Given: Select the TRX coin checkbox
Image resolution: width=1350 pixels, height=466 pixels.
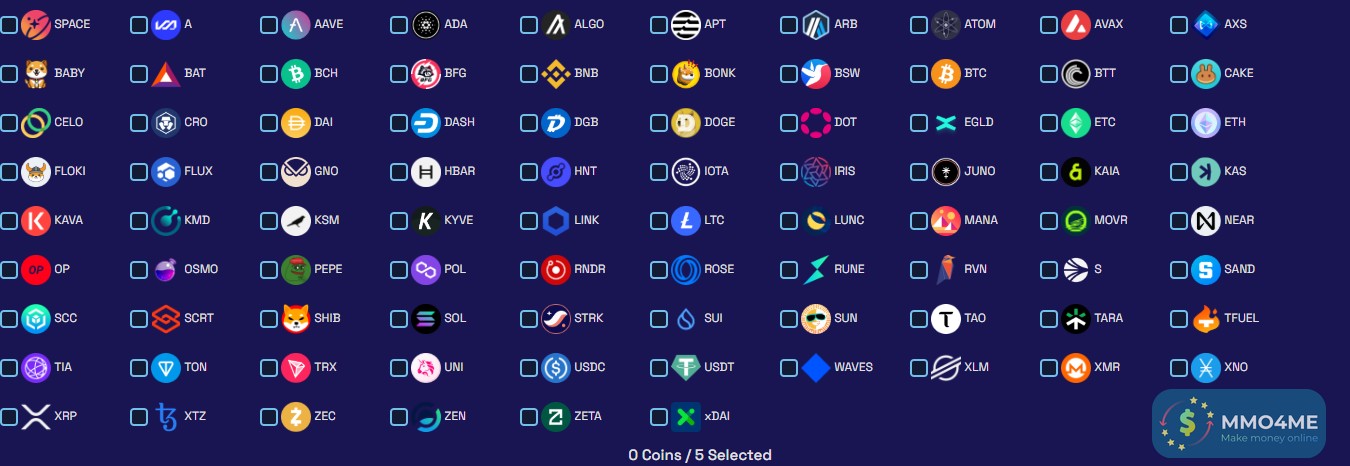Looking at the screenshot, I should click(x=269, y=368).
